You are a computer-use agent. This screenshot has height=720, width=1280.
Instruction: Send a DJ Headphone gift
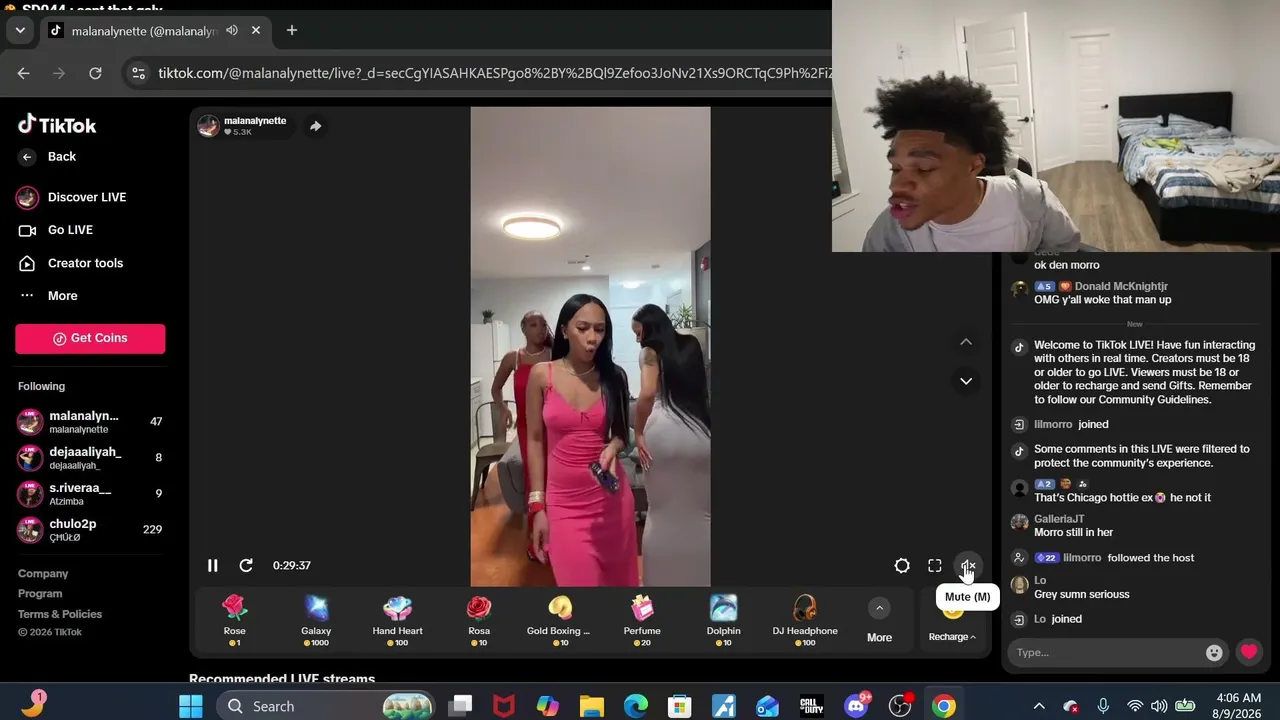tap(805, 620)
